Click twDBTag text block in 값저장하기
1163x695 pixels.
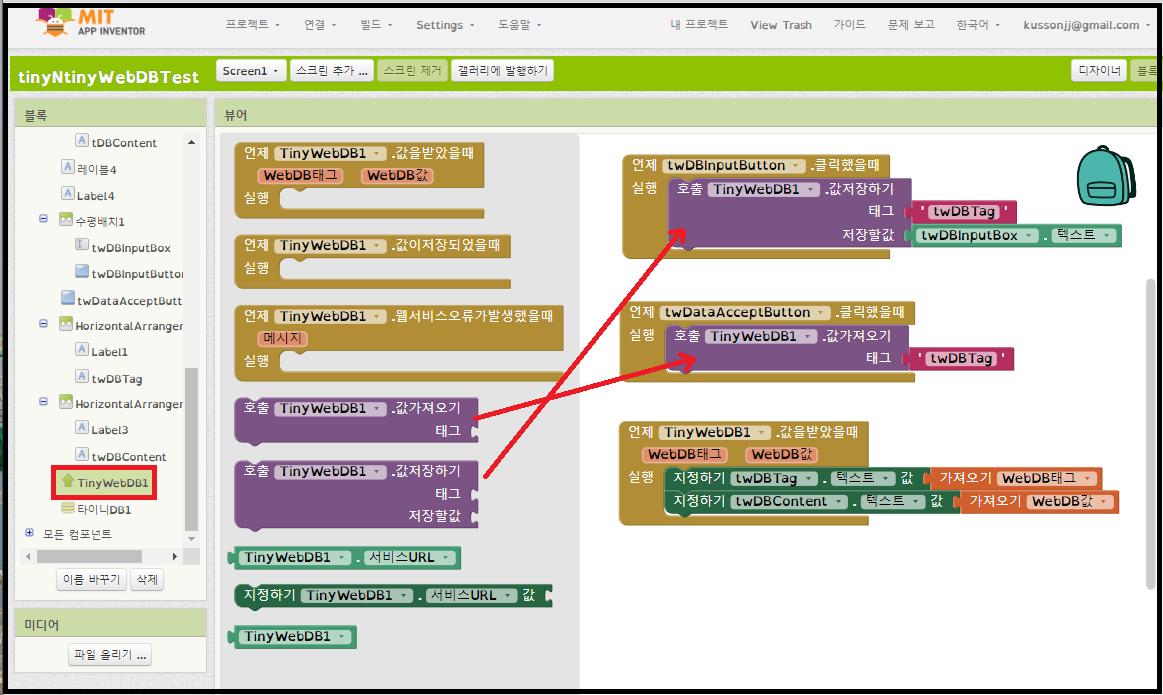tap(963, 212)
